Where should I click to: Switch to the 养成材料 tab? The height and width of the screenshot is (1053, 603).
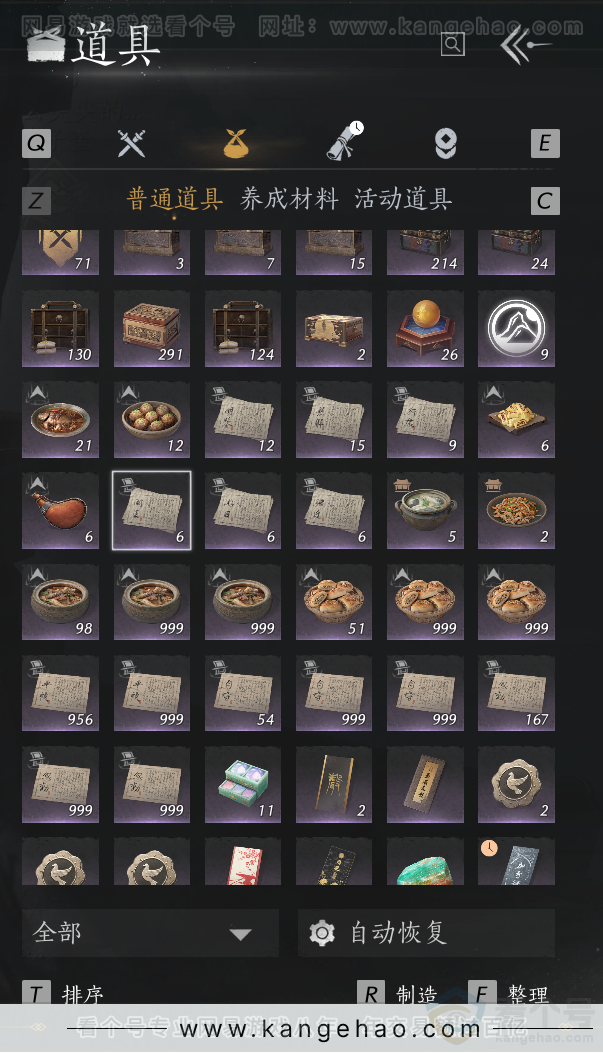pos(289,199)
